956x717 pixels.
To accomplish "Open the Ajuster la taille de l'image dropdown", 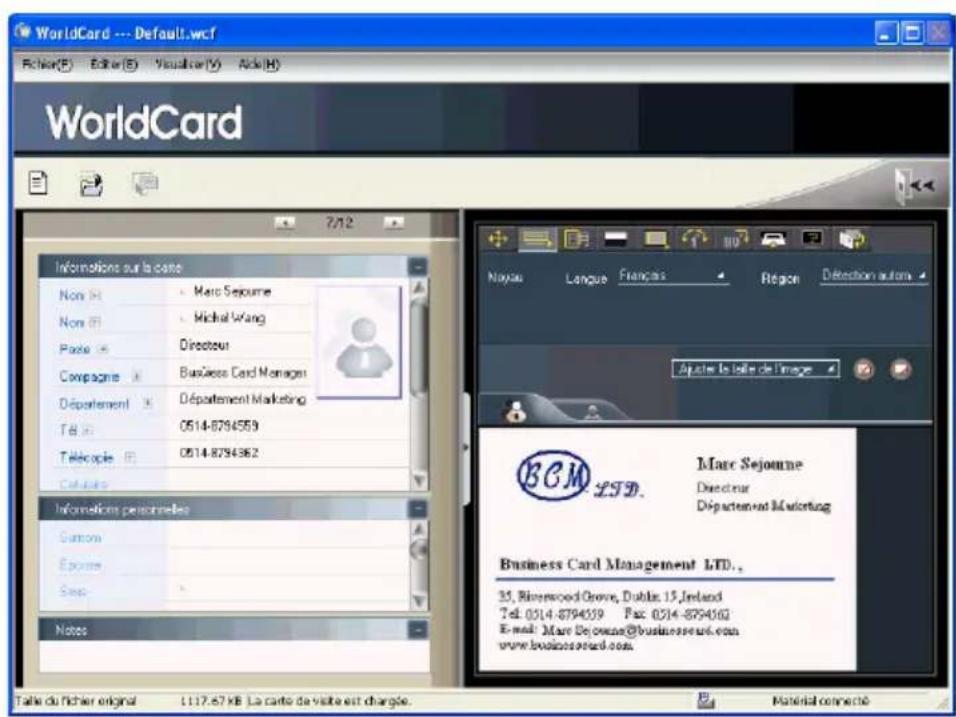I will pyautogui.click(x=756, y=369).
